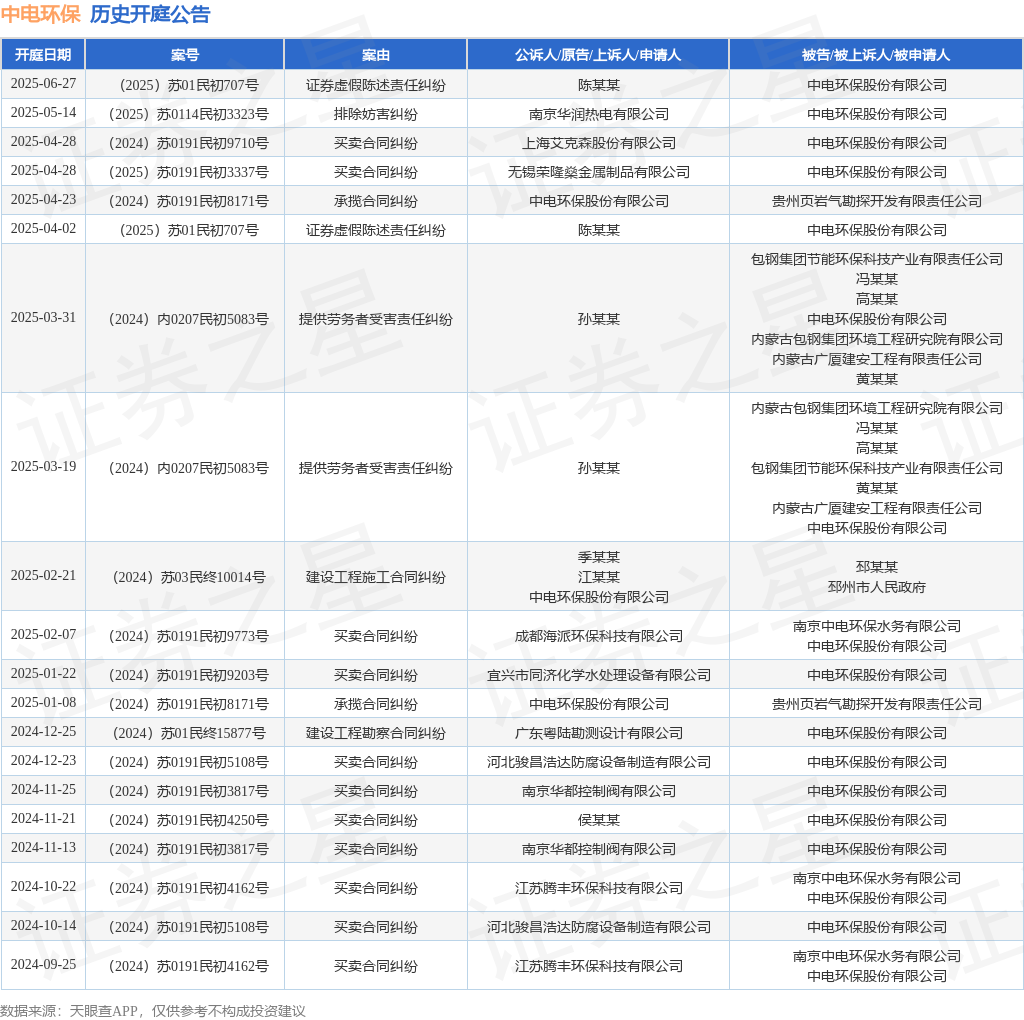Click 河北骏昌洁达防腐设备制造有限公司 in the 2024-12-23 row

(x=599, y=762)
